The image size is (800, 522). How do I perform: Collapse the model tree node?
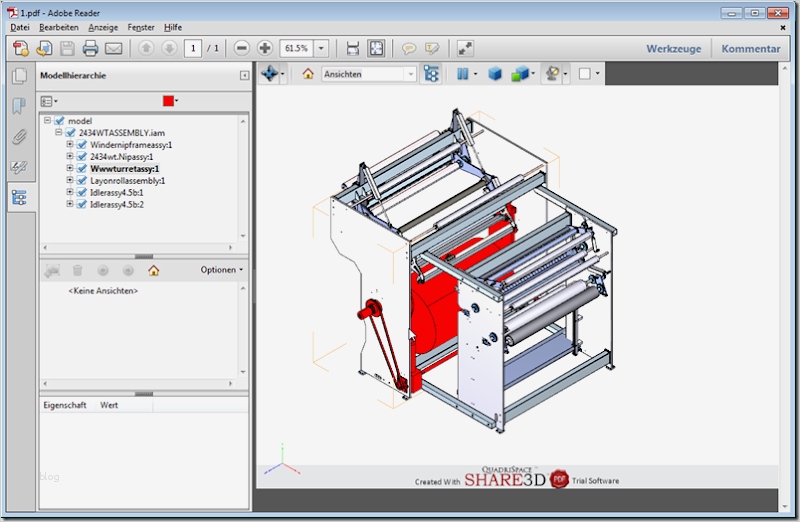47,120
